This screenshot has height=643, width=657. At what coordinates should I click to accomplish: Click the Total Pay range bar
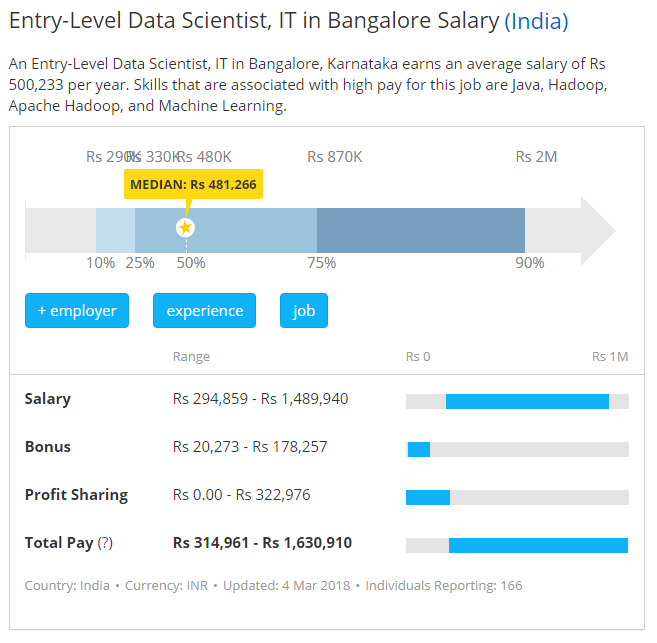click(538, 545)
